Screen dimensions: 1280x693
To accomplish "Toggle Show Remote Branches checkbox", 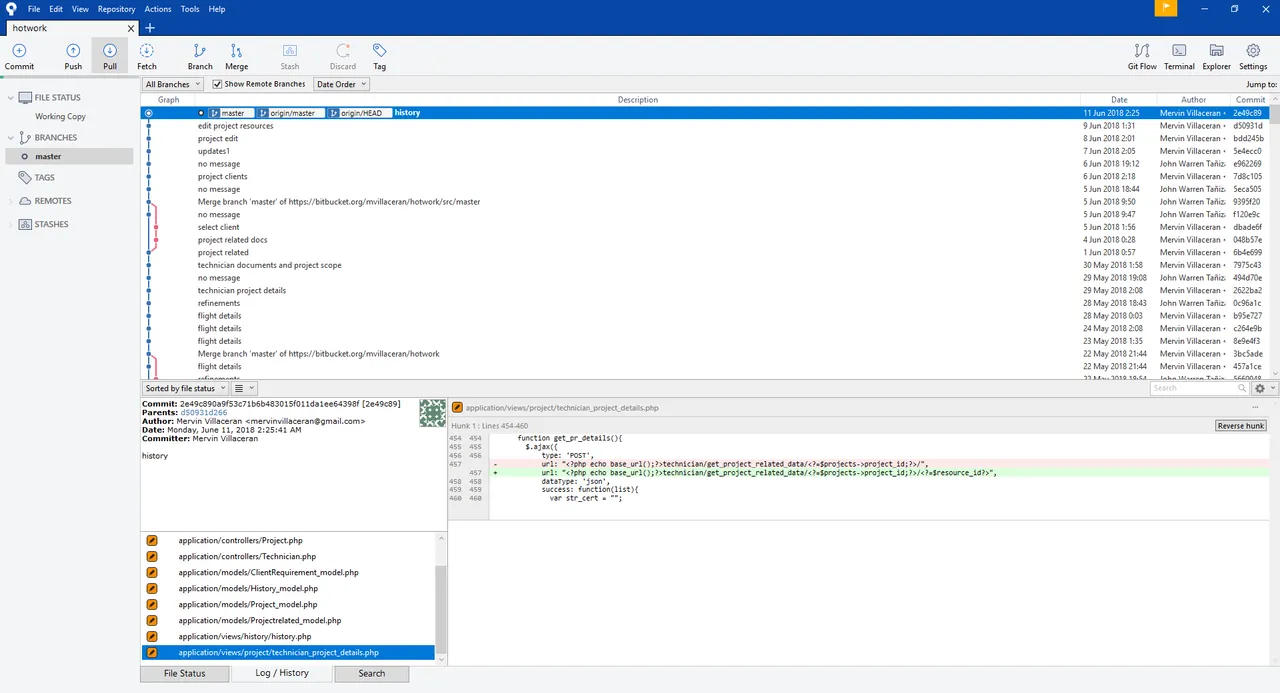I will click(x=217, y=84).
